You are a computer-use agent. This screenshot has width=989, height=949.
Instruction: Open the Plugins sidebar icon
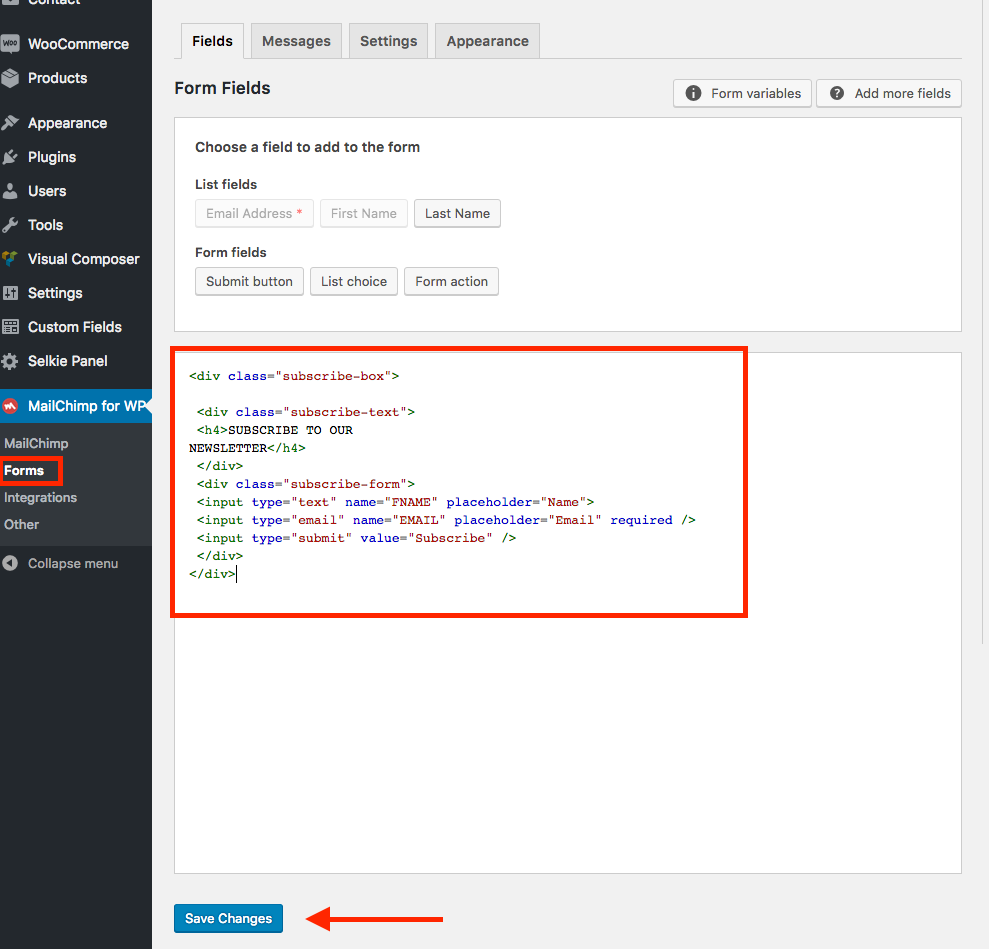(x=16, y=157)
